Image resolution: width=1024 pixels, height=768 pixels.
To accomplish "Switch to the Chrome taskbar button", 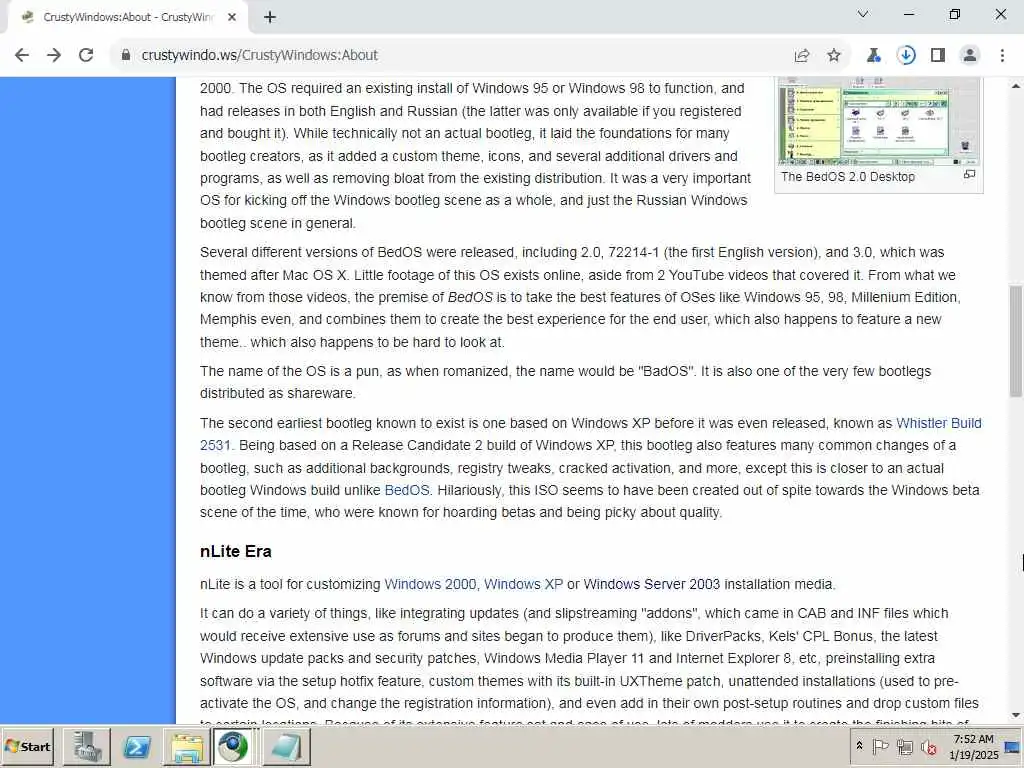I will [233, 747].
